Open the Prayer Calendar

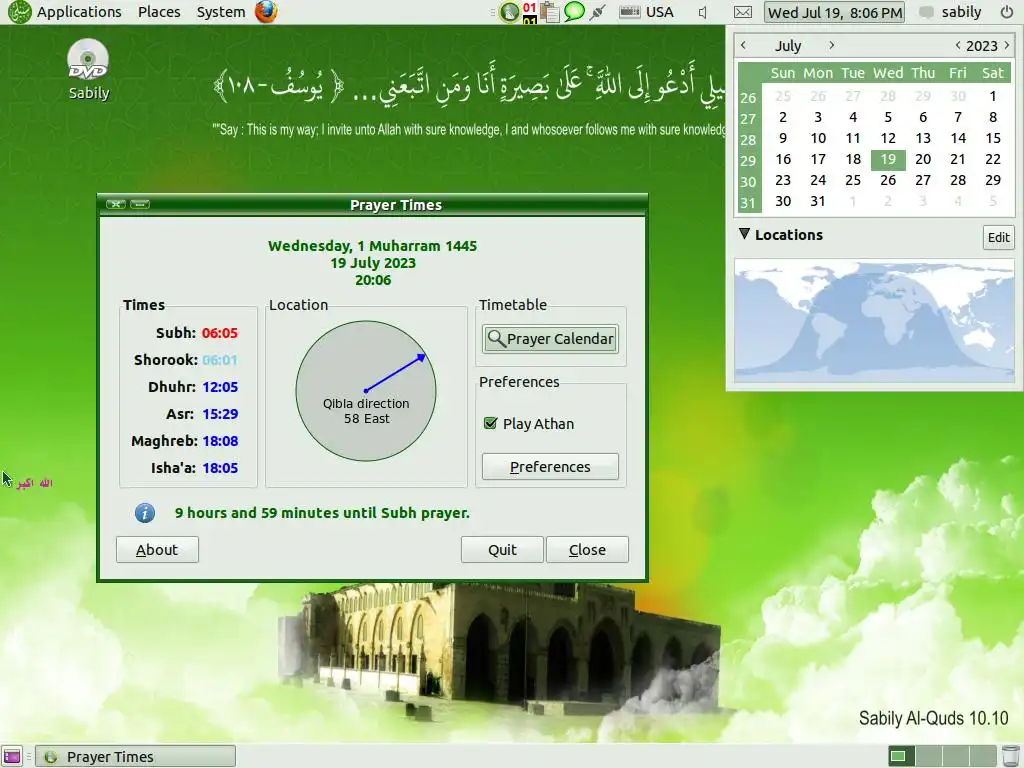coord(551,339)
